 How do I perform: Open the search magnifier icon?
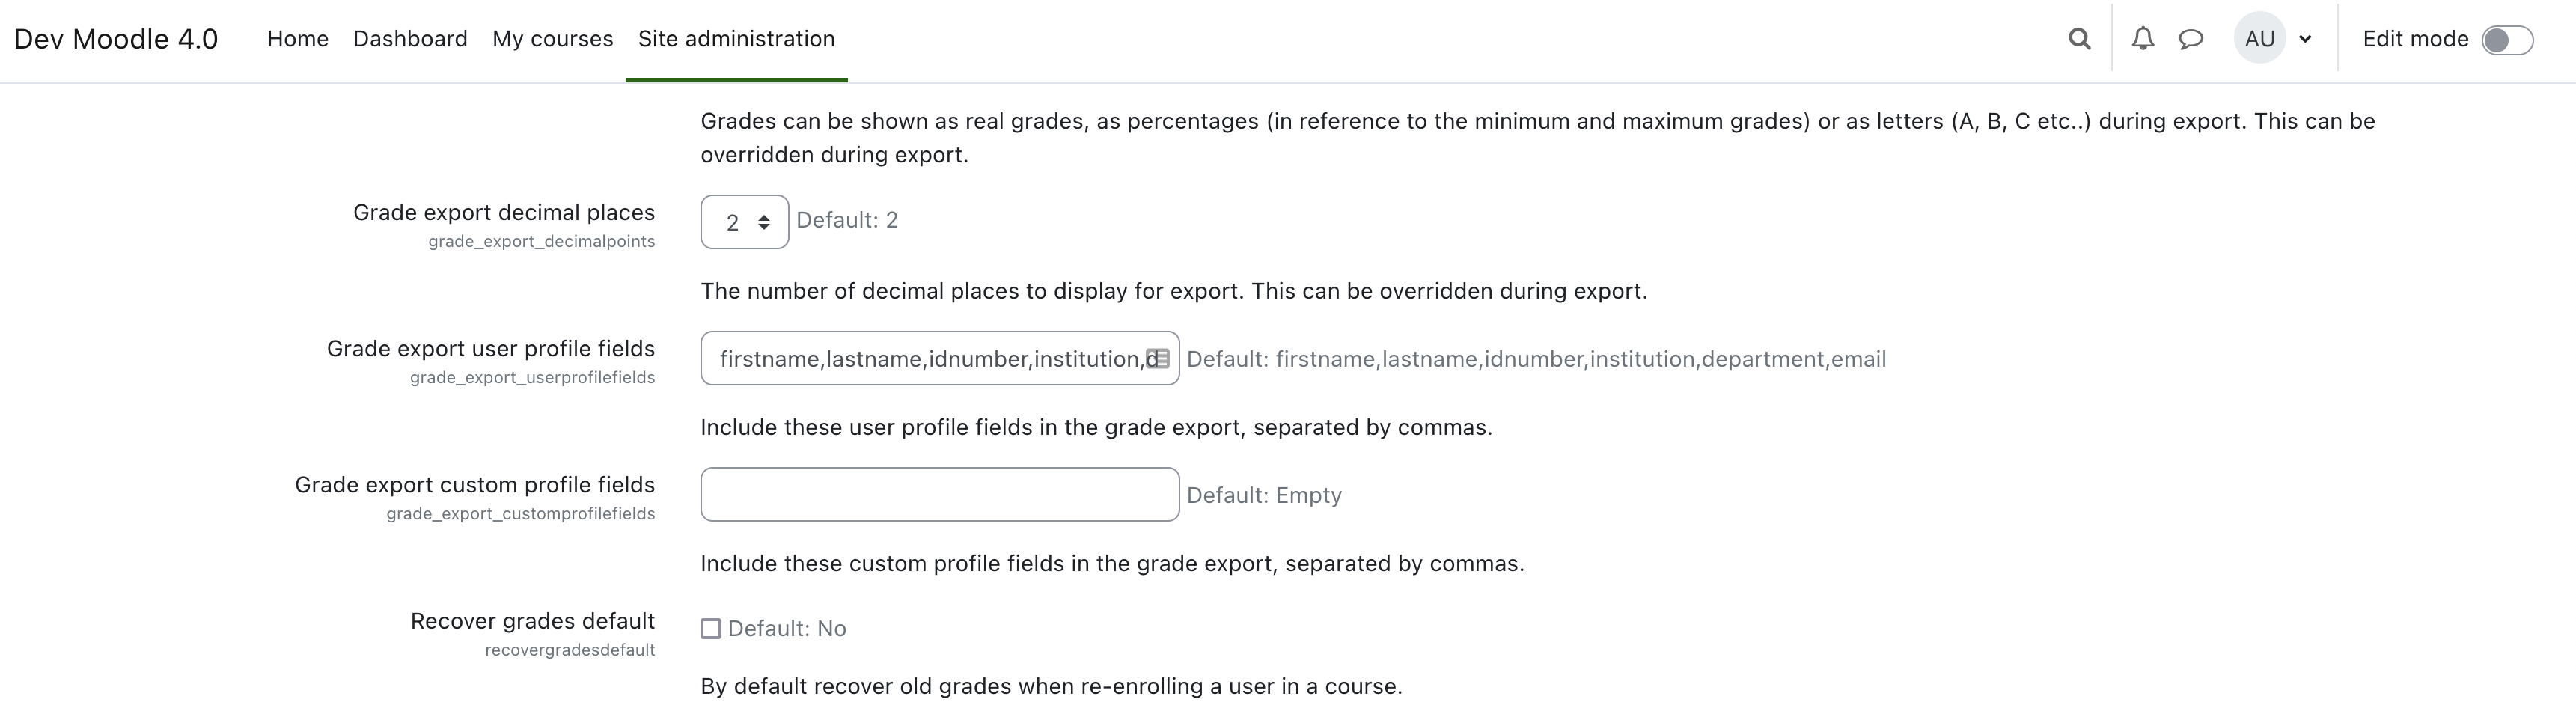2079,39
